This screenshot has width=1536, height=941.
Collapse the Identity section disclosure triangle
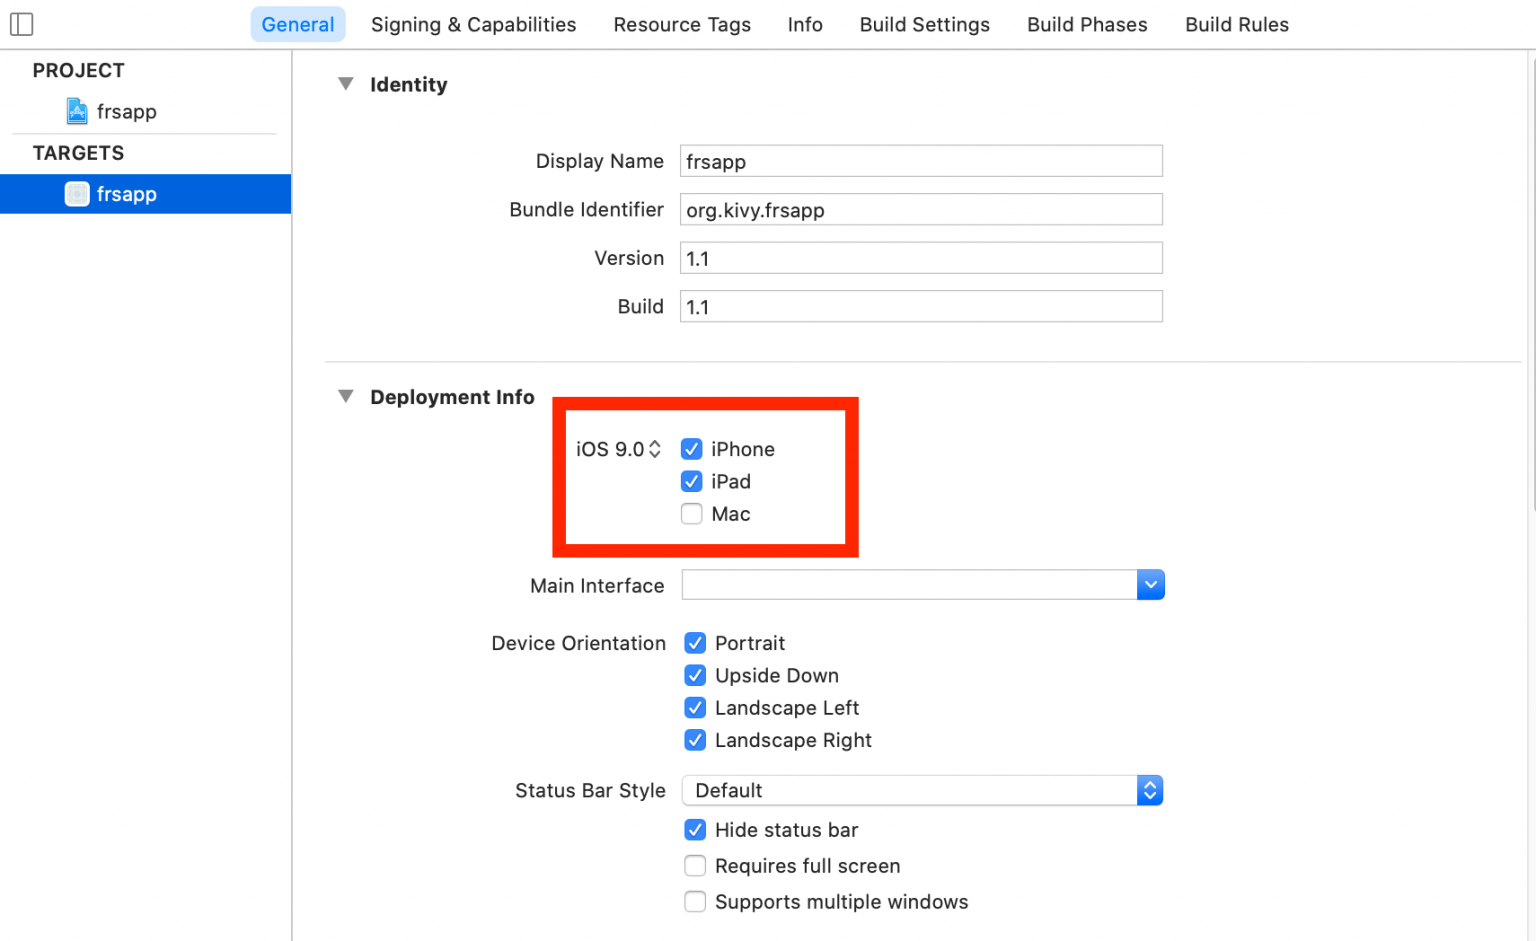click(345, 84)
